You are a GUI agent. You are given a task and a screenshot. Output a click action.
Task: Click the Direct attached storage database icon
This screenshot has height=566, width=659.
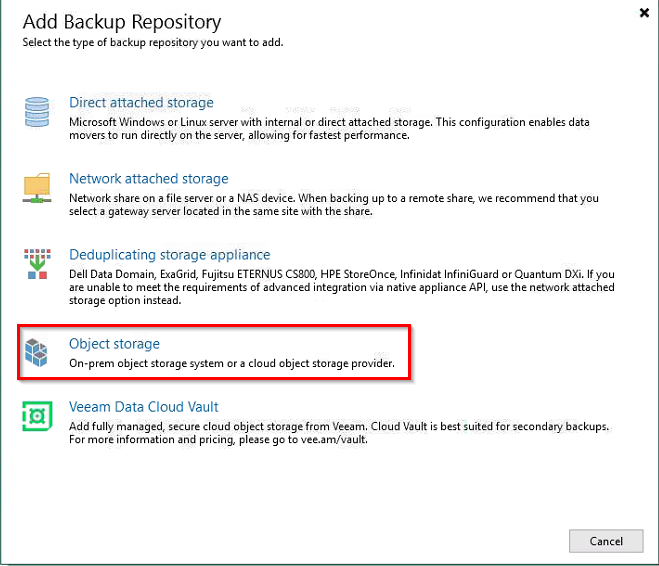click(x=37, y=112)
